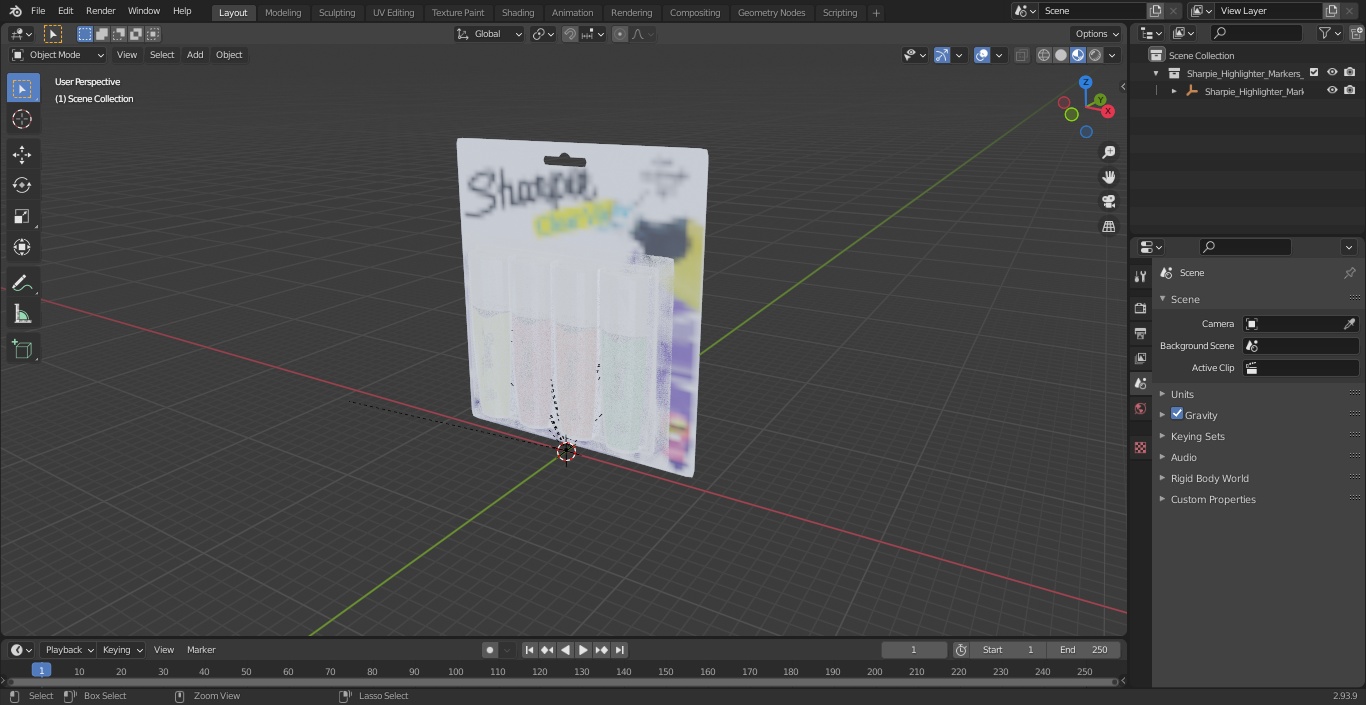Switch to the Shading workspace tab
The width and height of the screenshot is (1366, 705).
coord(518,12)
